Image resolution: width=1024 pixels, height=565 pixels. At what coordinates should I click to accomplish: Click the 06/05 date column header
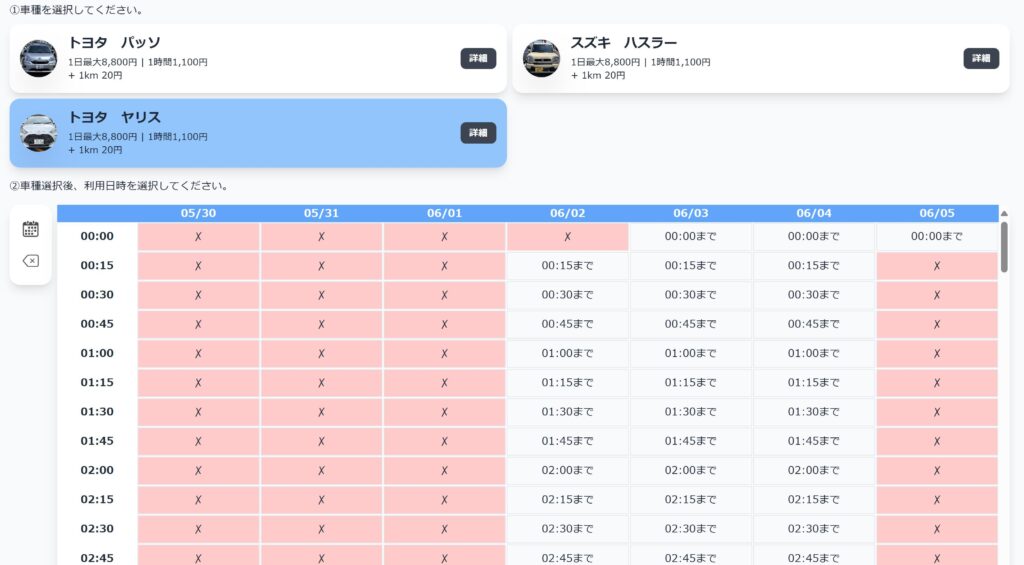[937, 214]
